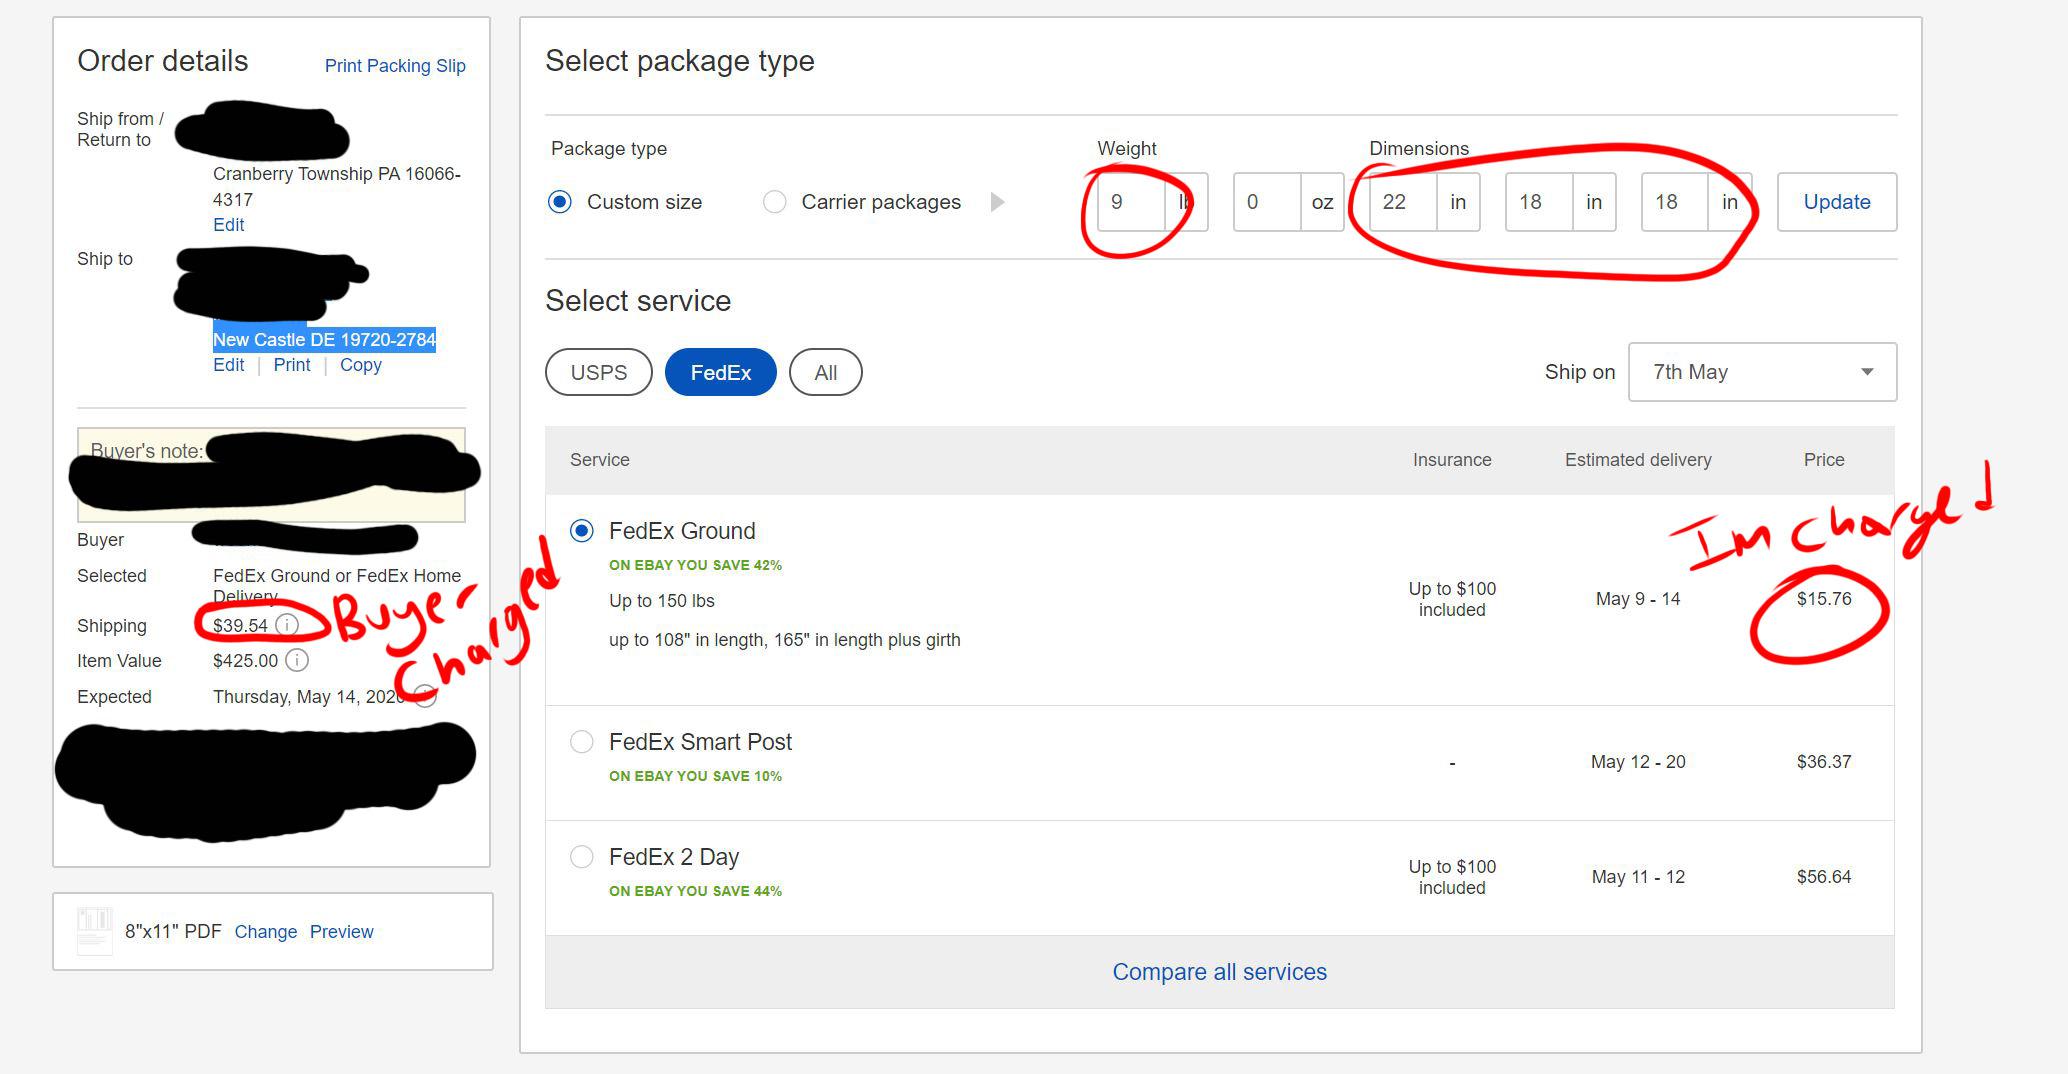
Task: Select the Custom size package option
Action: point(560,201)
